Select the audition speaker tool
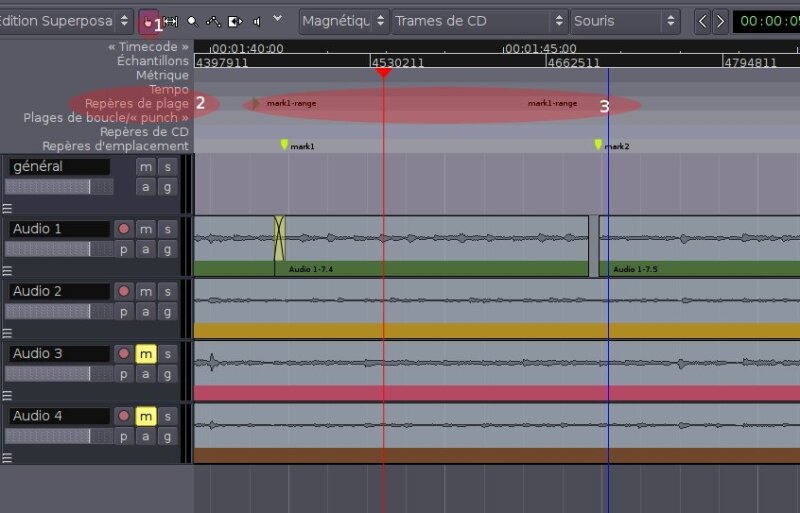 pos(257,20)
